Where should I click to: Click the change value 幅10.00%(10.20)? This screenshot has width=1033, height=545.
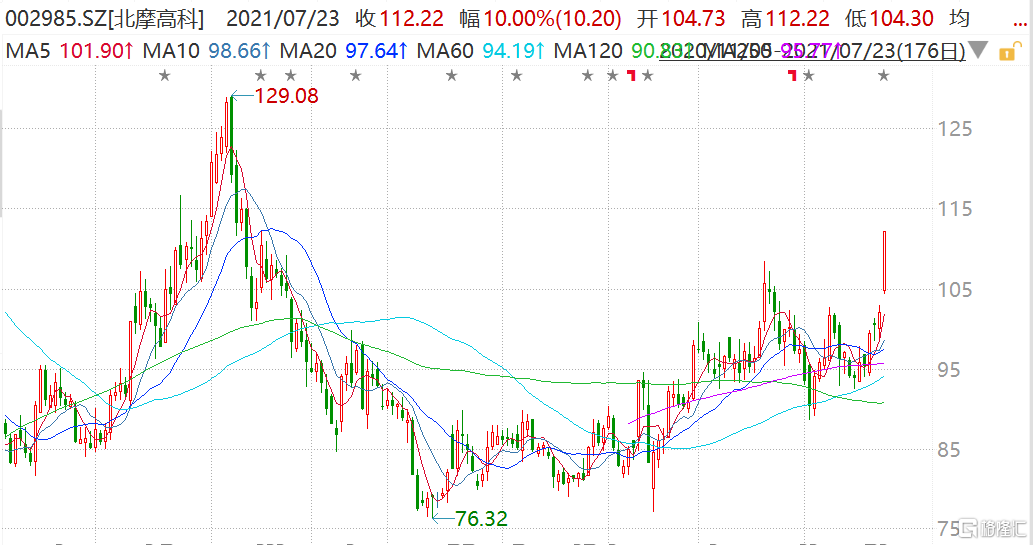point(540,18)
